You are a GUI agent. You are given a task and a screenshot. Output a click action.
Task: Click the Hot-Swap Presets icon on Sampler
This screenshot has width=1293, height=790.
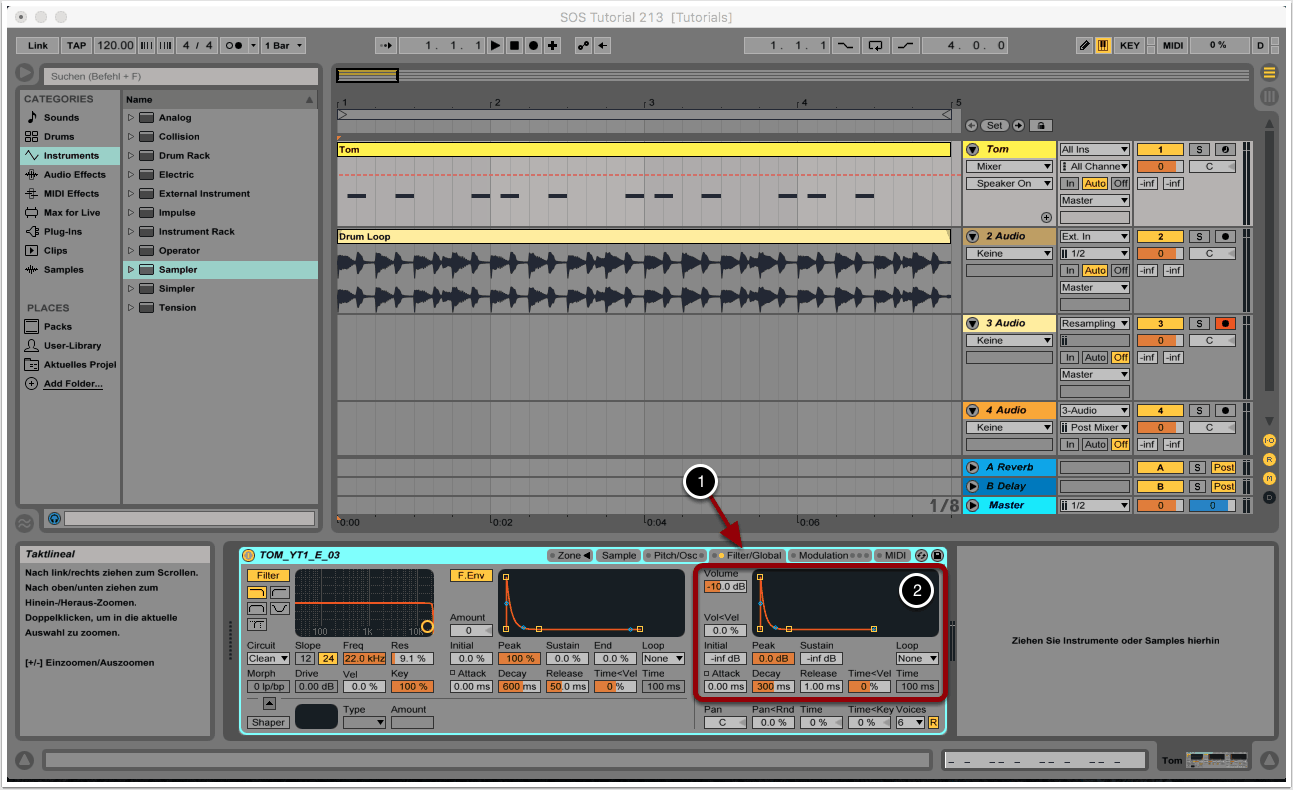(x=921, y=555)
